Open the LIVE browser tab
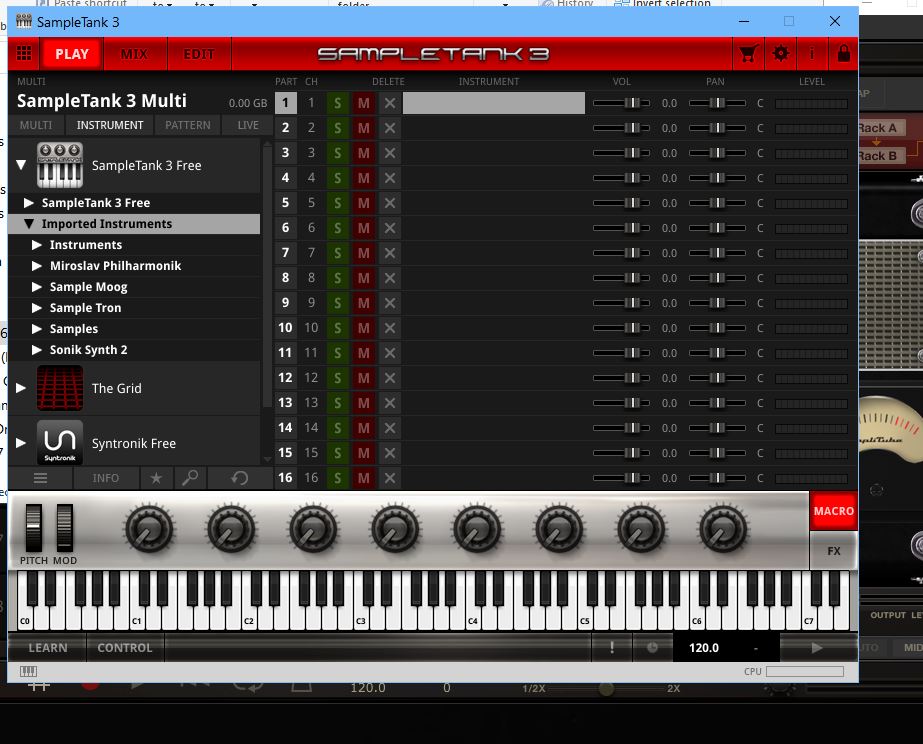The height and width of the screenshot is (744, 923). point(248,125)
